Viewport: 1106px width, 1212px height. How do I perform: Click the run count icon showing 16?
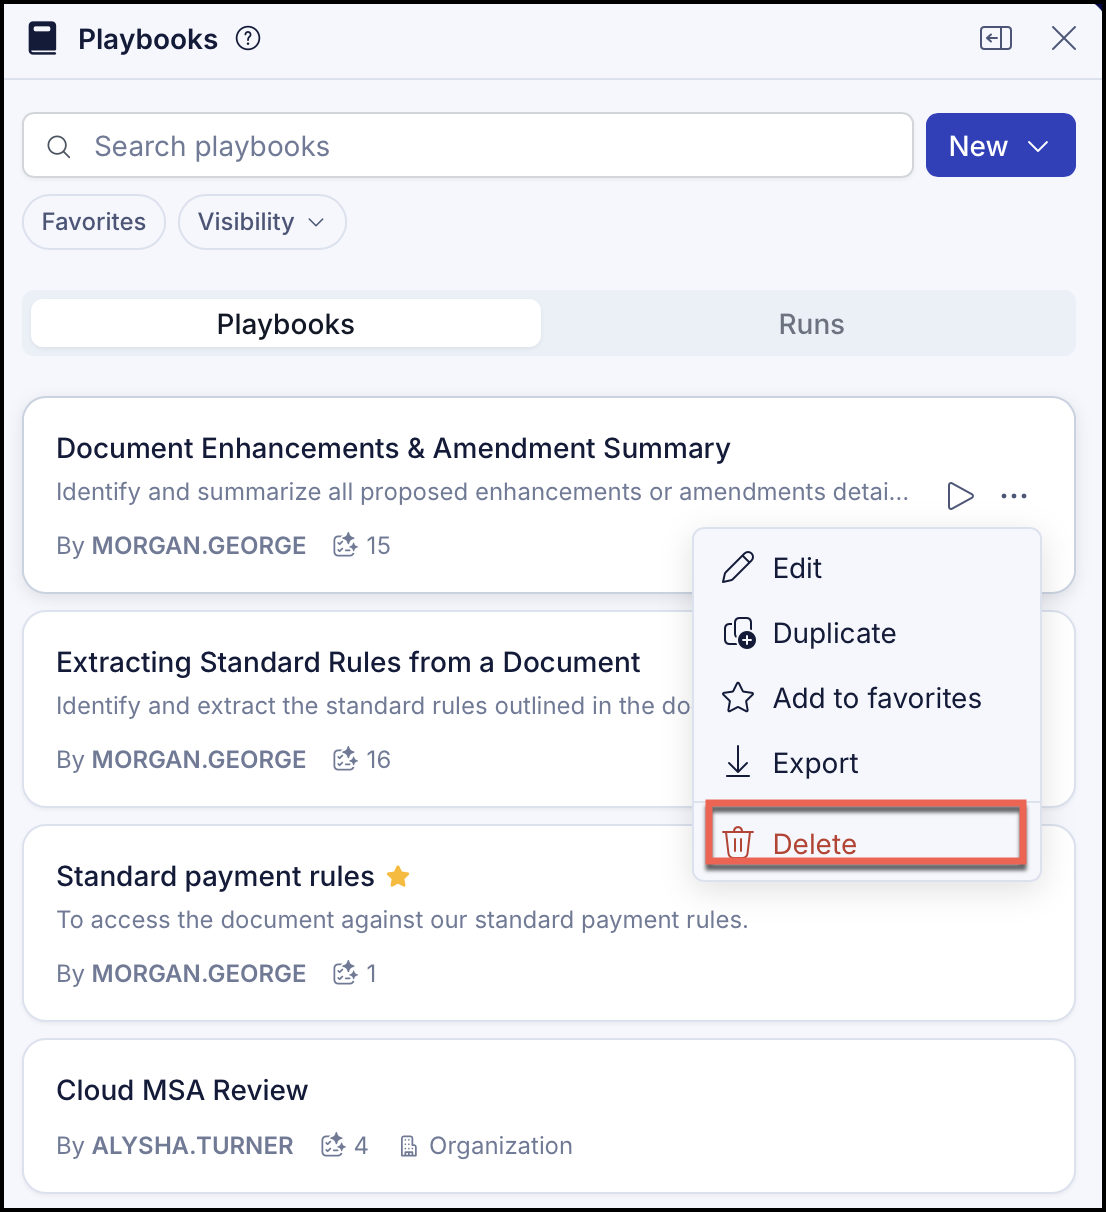click(x=345, y=759)
